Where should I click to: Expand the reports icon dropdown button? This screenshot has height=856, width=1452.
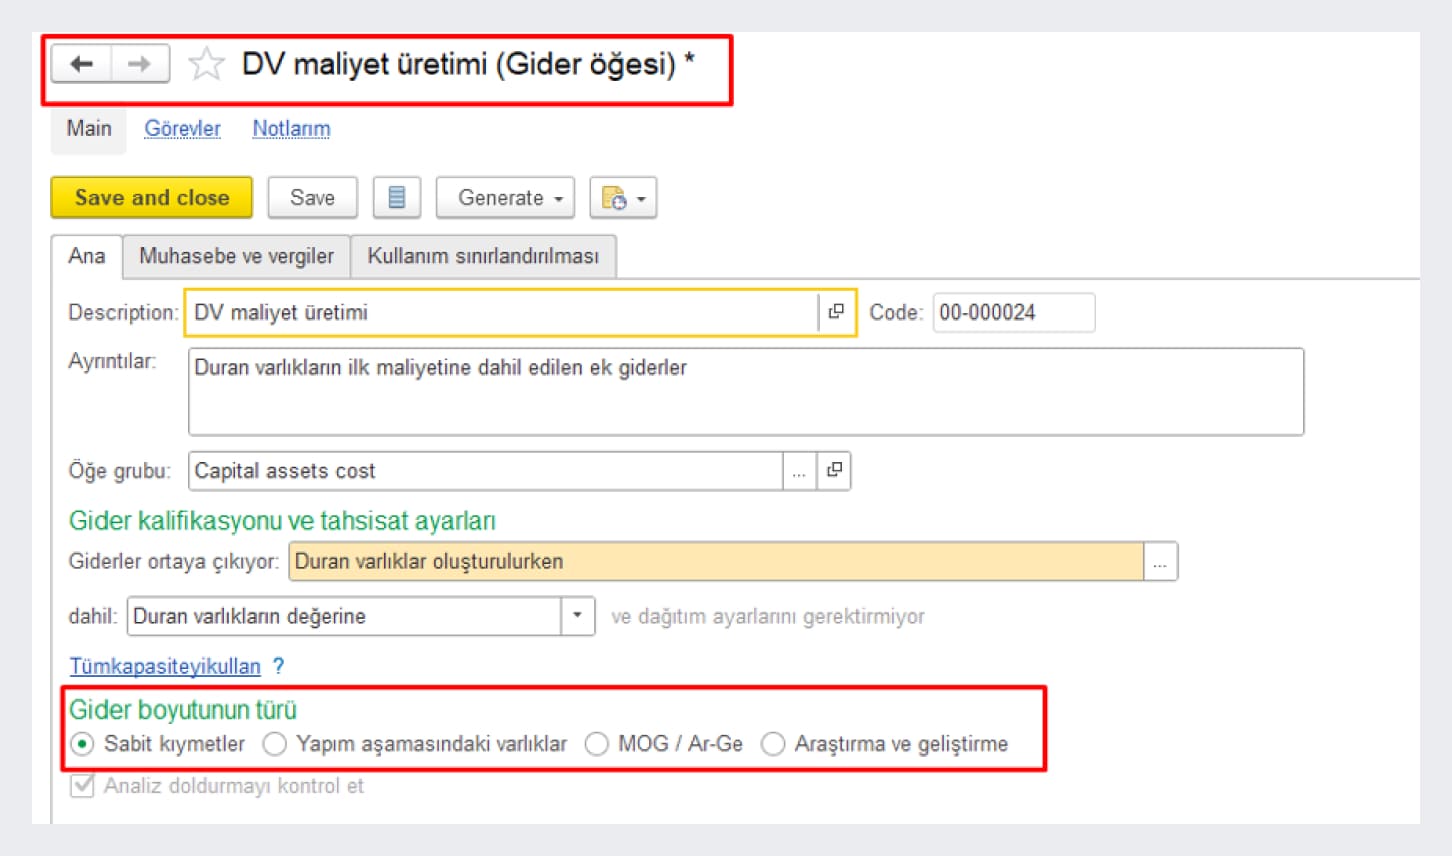pyautogui.click(x=623, y=198)
